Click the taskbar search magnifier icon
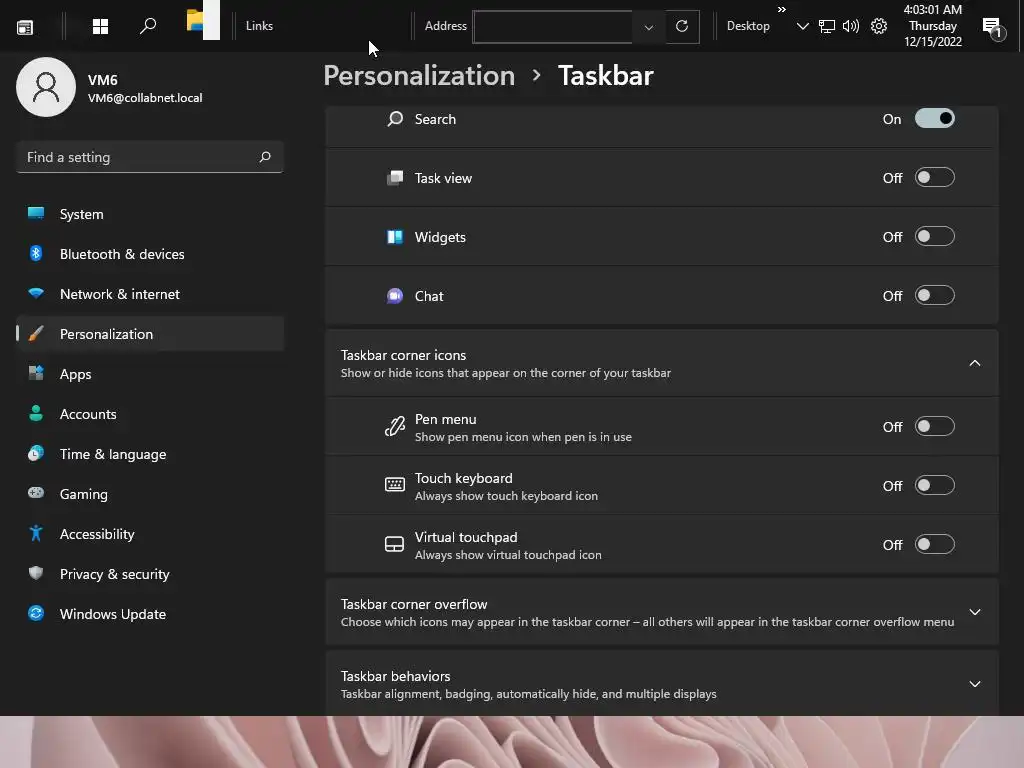Viewport: 1024px width, 768px height. (148, 26)
